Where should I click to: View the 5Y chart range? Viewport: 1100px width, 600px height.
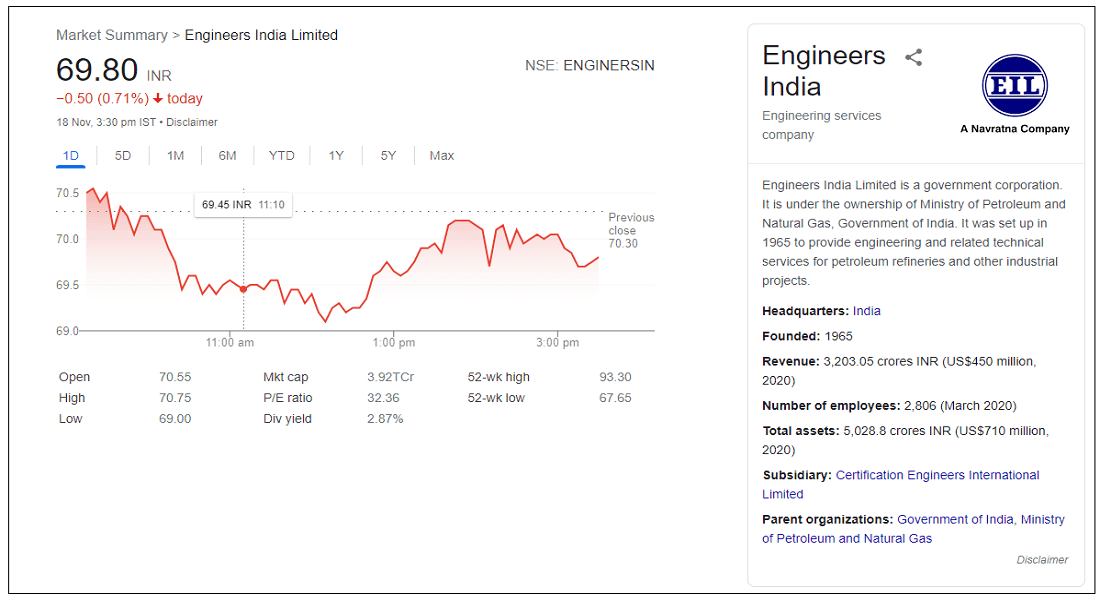(x=388, y=155)
